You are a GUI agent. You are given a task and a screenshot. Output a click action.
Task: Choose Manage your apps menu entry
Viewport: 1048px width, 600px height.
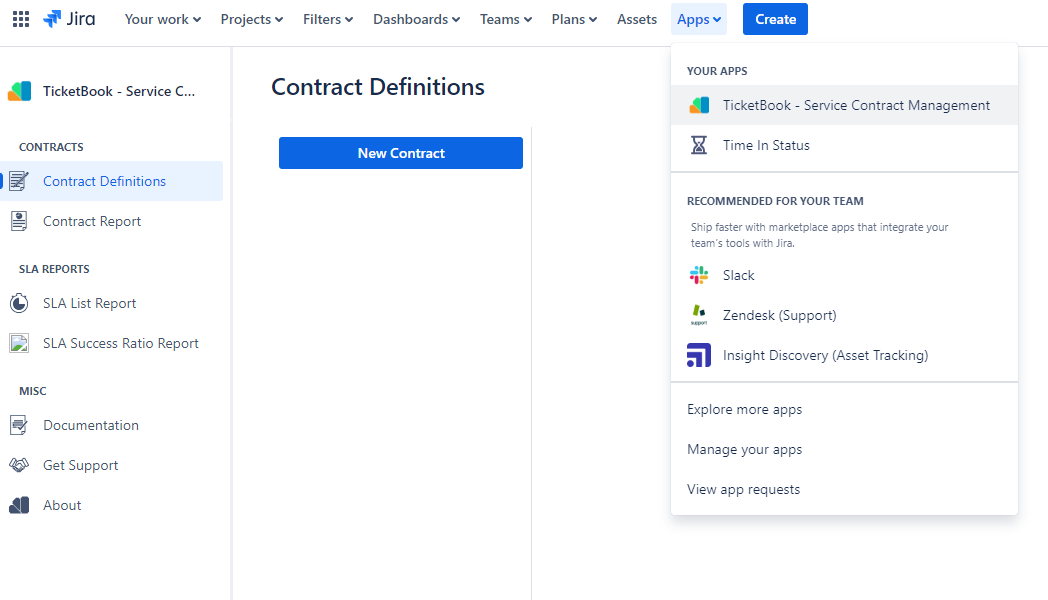744,449
